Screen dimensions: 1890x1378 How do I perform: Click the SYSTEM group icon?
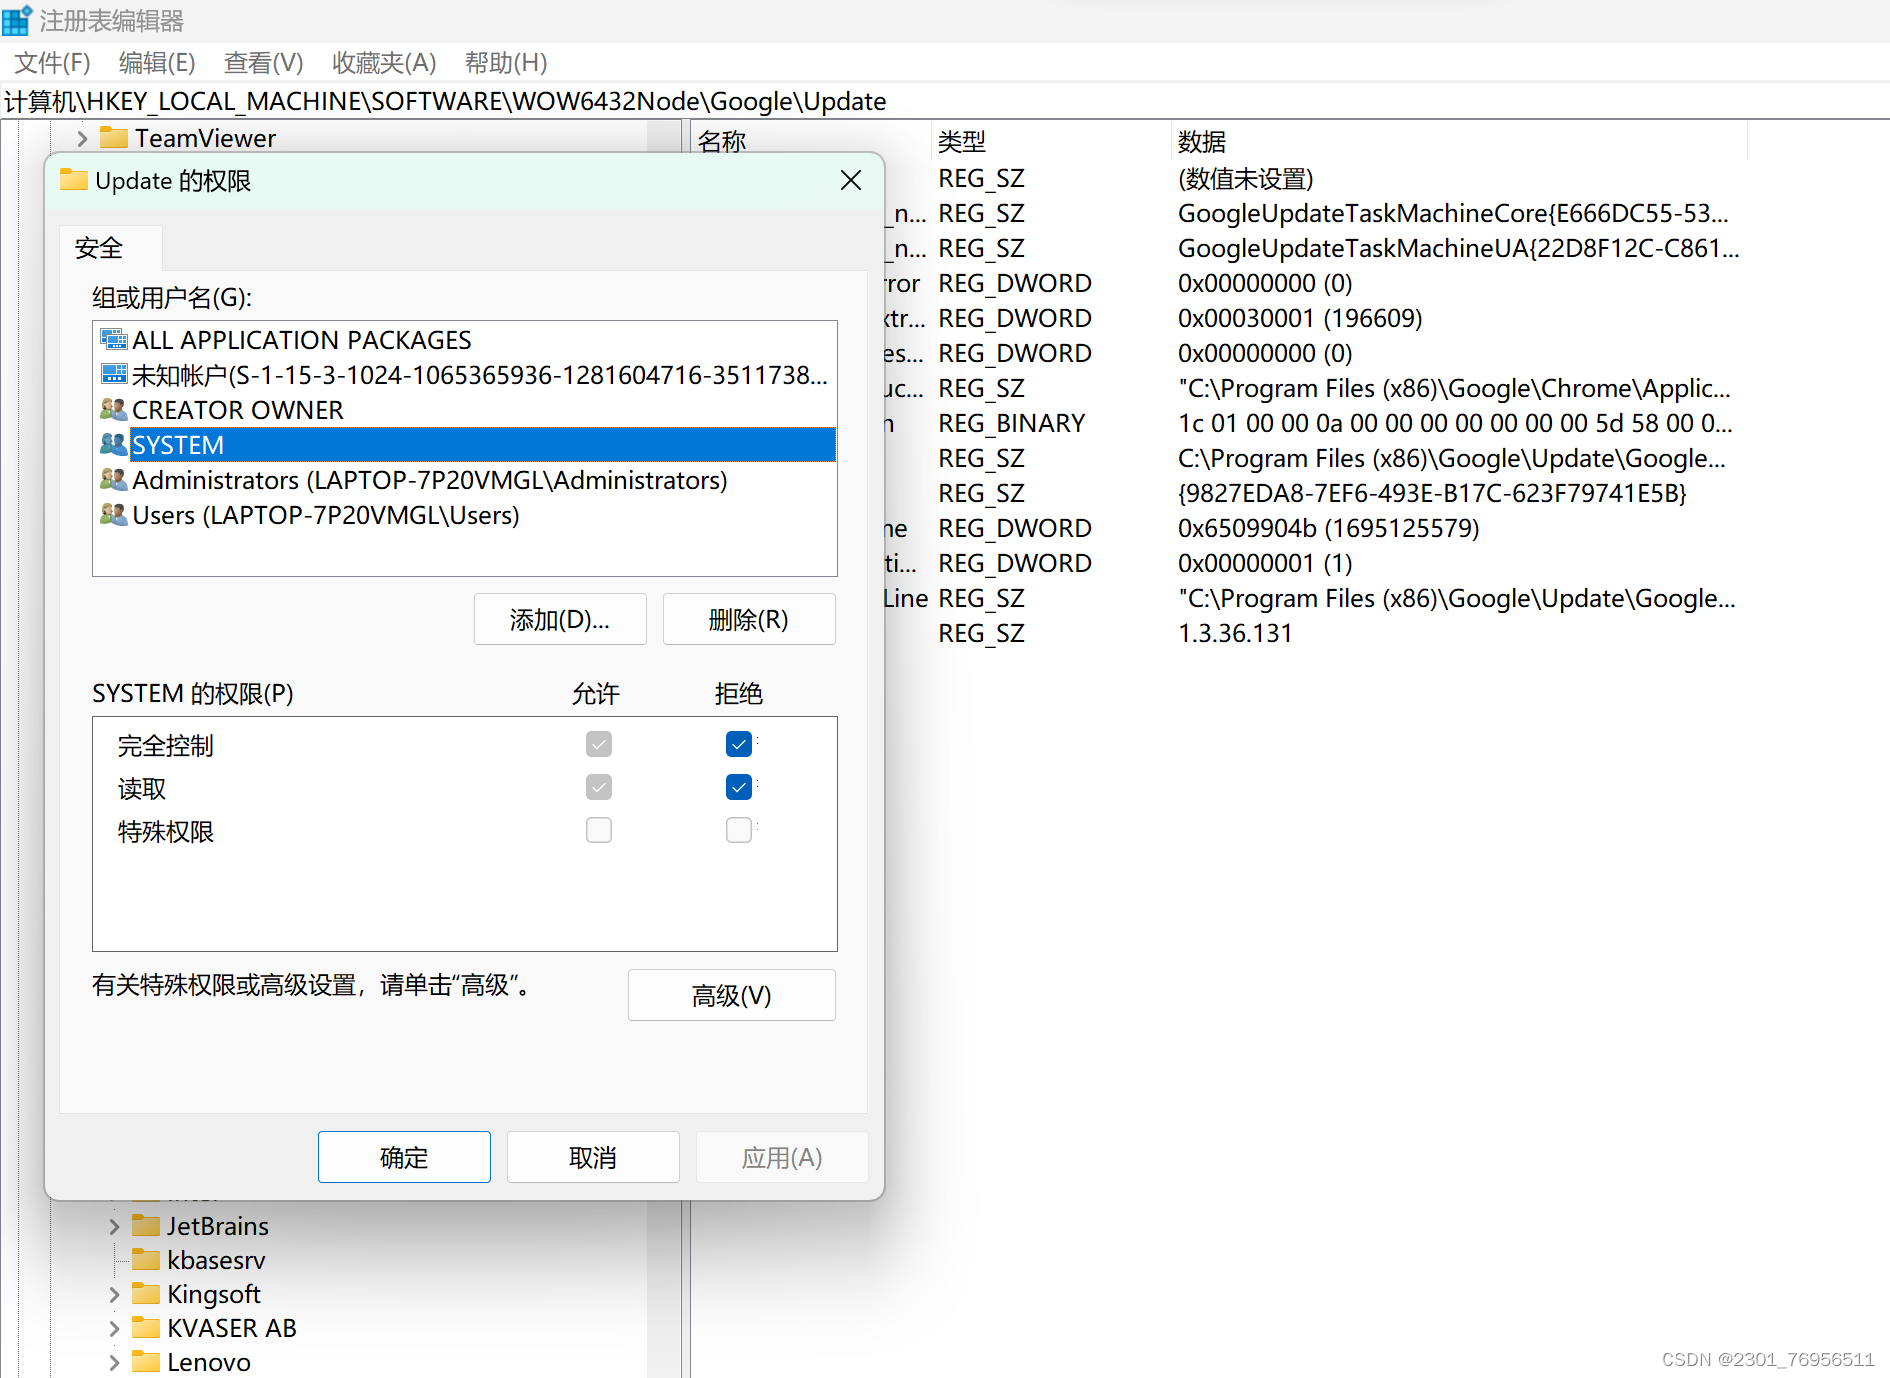113,444
